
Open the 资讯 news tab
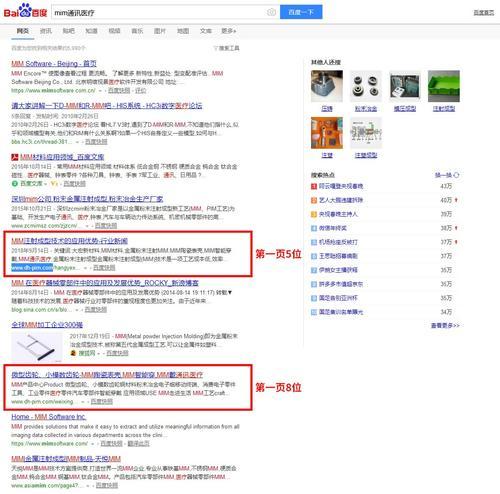click(x=46, y=31)
